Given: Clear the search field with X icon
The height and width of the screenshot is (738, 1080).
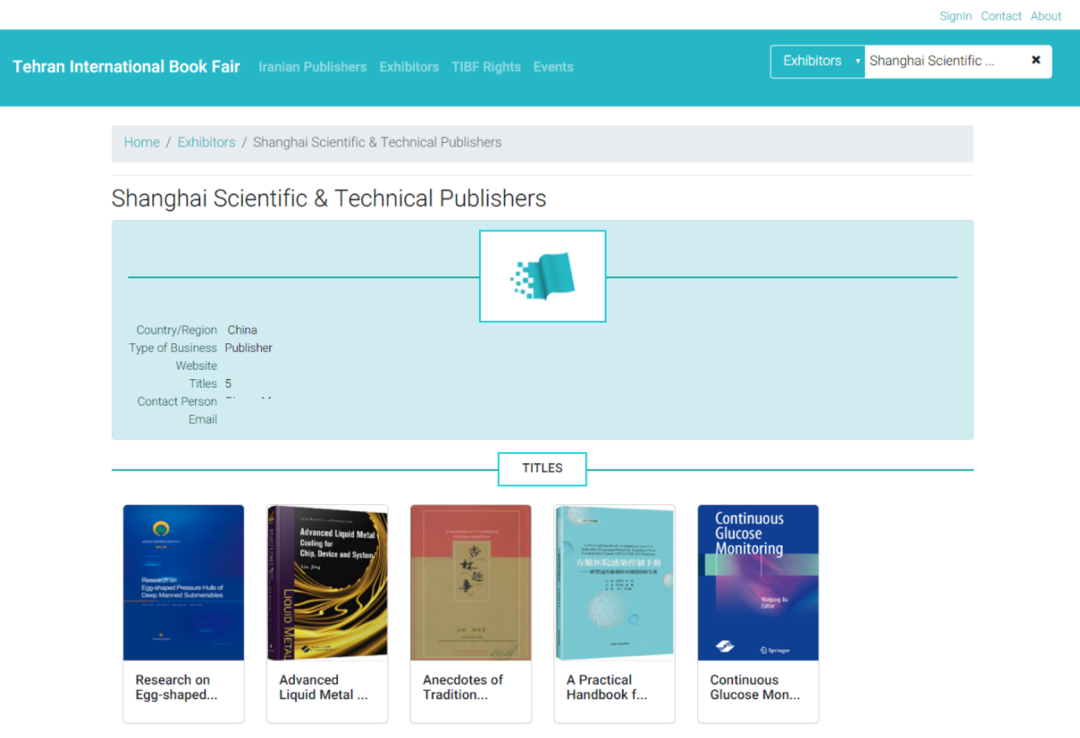Looking at the screenshot, I should click(x=1035, y=61).
